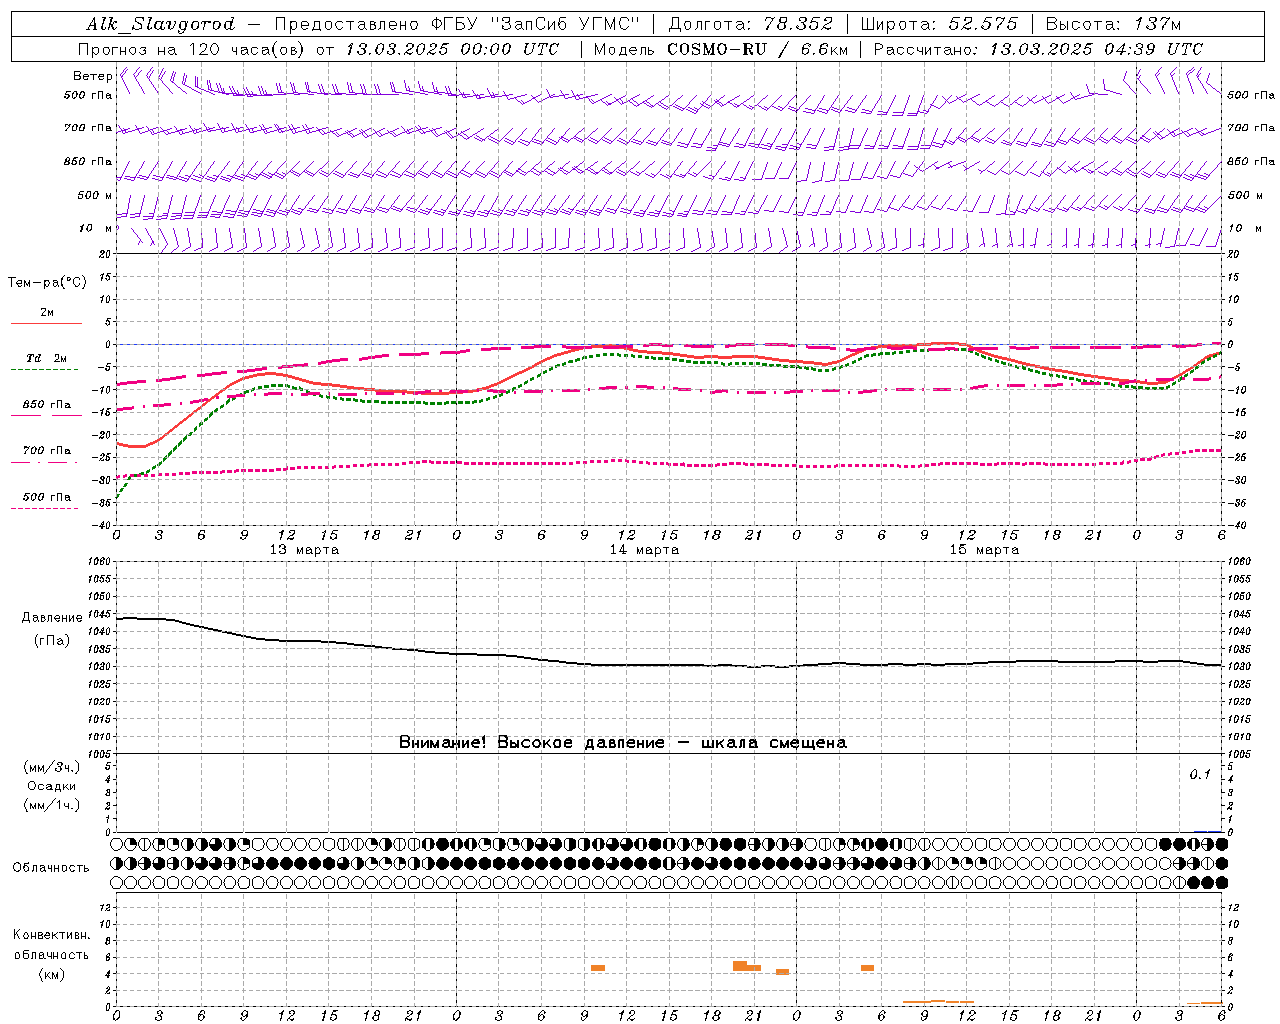This screenshot has height=1024, width=1280.
Task: Click the Высота: 137м value
Action: [x=1113, y=24]
